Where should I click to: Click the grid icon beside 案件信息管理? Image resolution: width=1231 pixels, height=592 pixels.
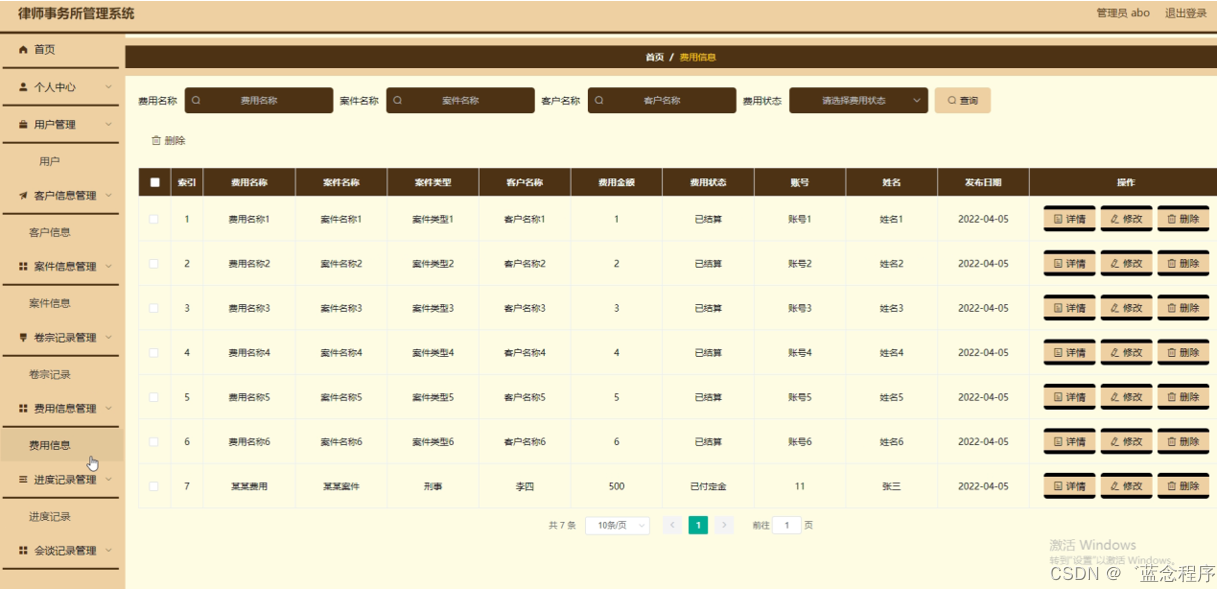(23, 267)
